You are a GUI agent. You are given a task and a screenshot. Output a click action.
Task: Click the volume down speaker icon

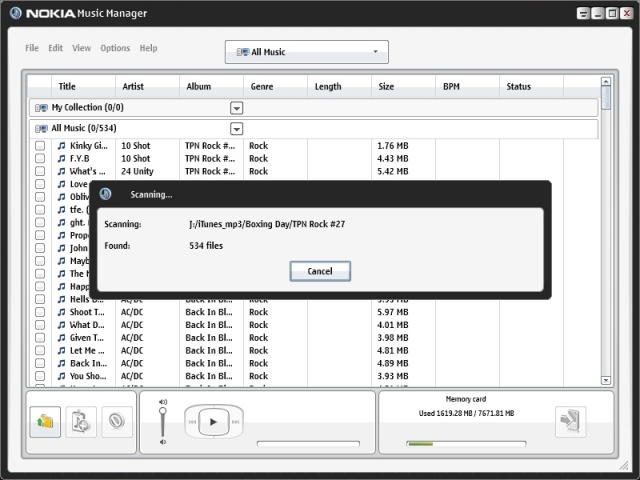(x=163, y=442)
